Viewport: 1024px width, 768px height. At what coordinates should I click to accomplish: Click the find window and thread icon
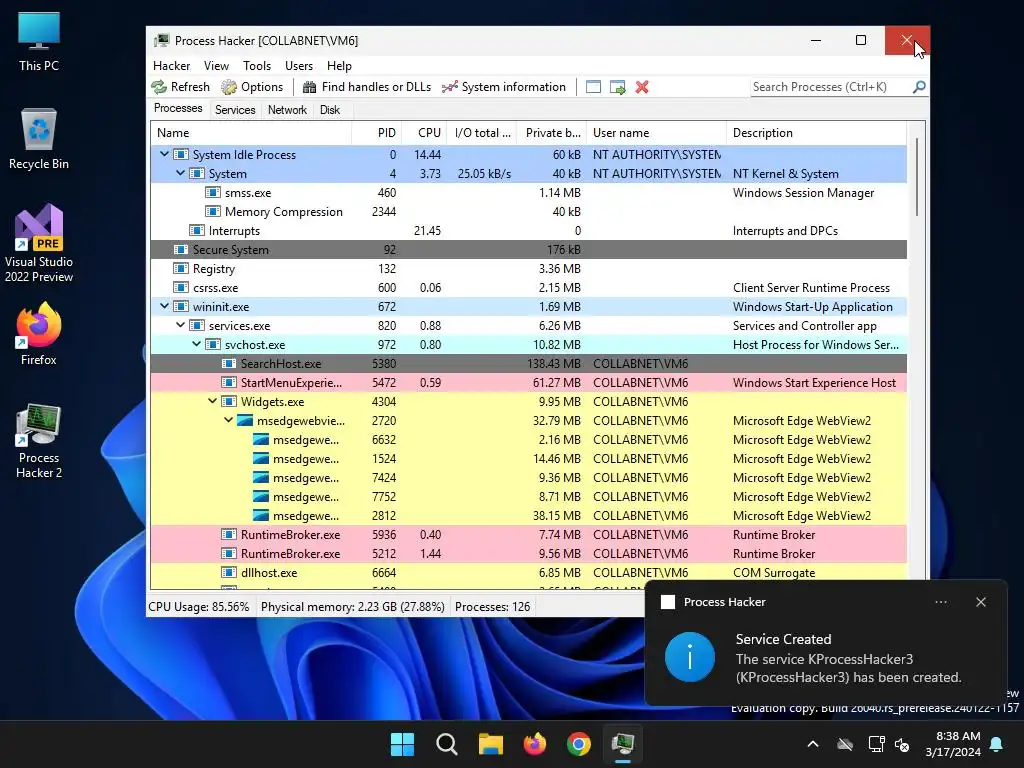[617, 87]
